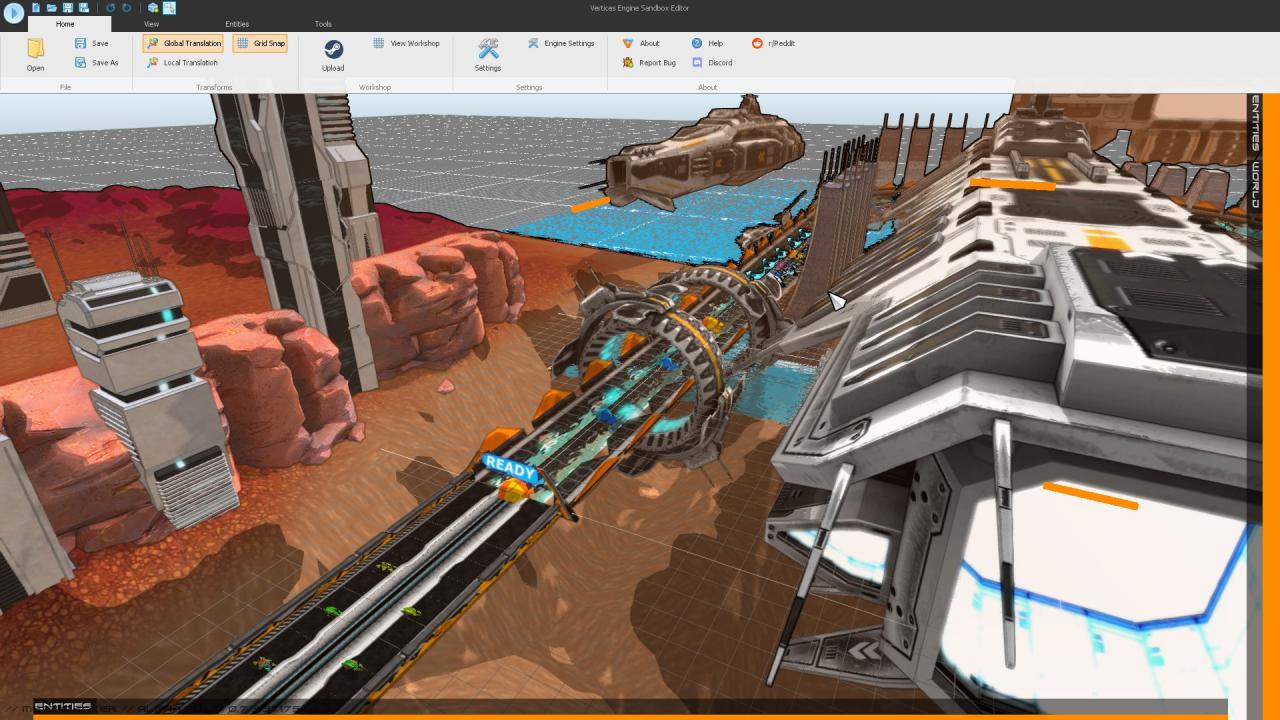Open Settings with the wrench icon
Image resolution: width=1280 pixels, height=720 pixels.
487,50
